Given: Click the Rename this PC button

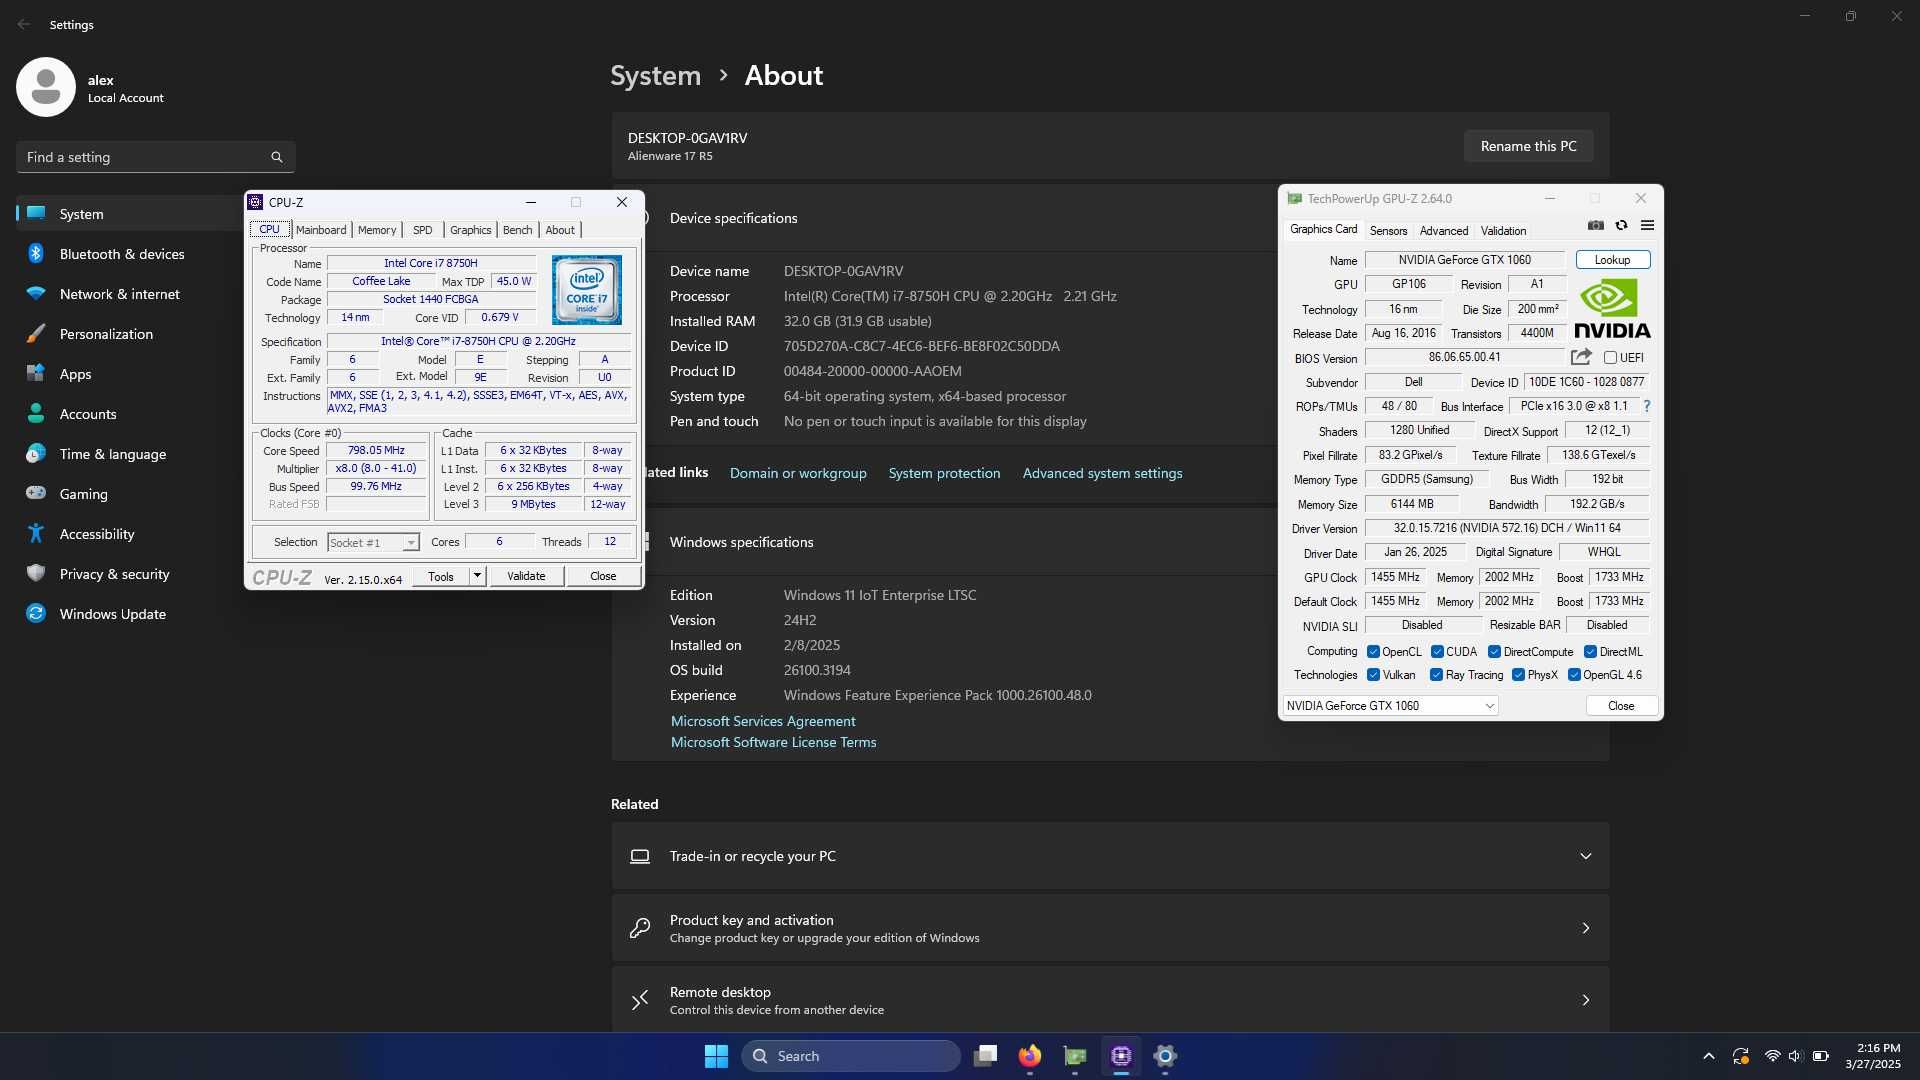Looking at the screenshot, I should coord(1528,146).
